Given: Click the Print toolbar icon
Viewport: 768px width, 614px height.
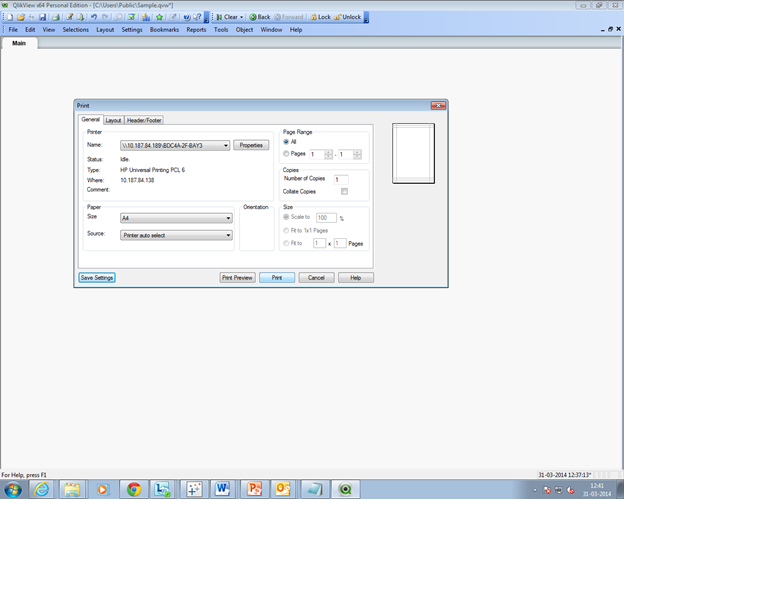Looking at the screenshot, I should (x=56, y=17).
